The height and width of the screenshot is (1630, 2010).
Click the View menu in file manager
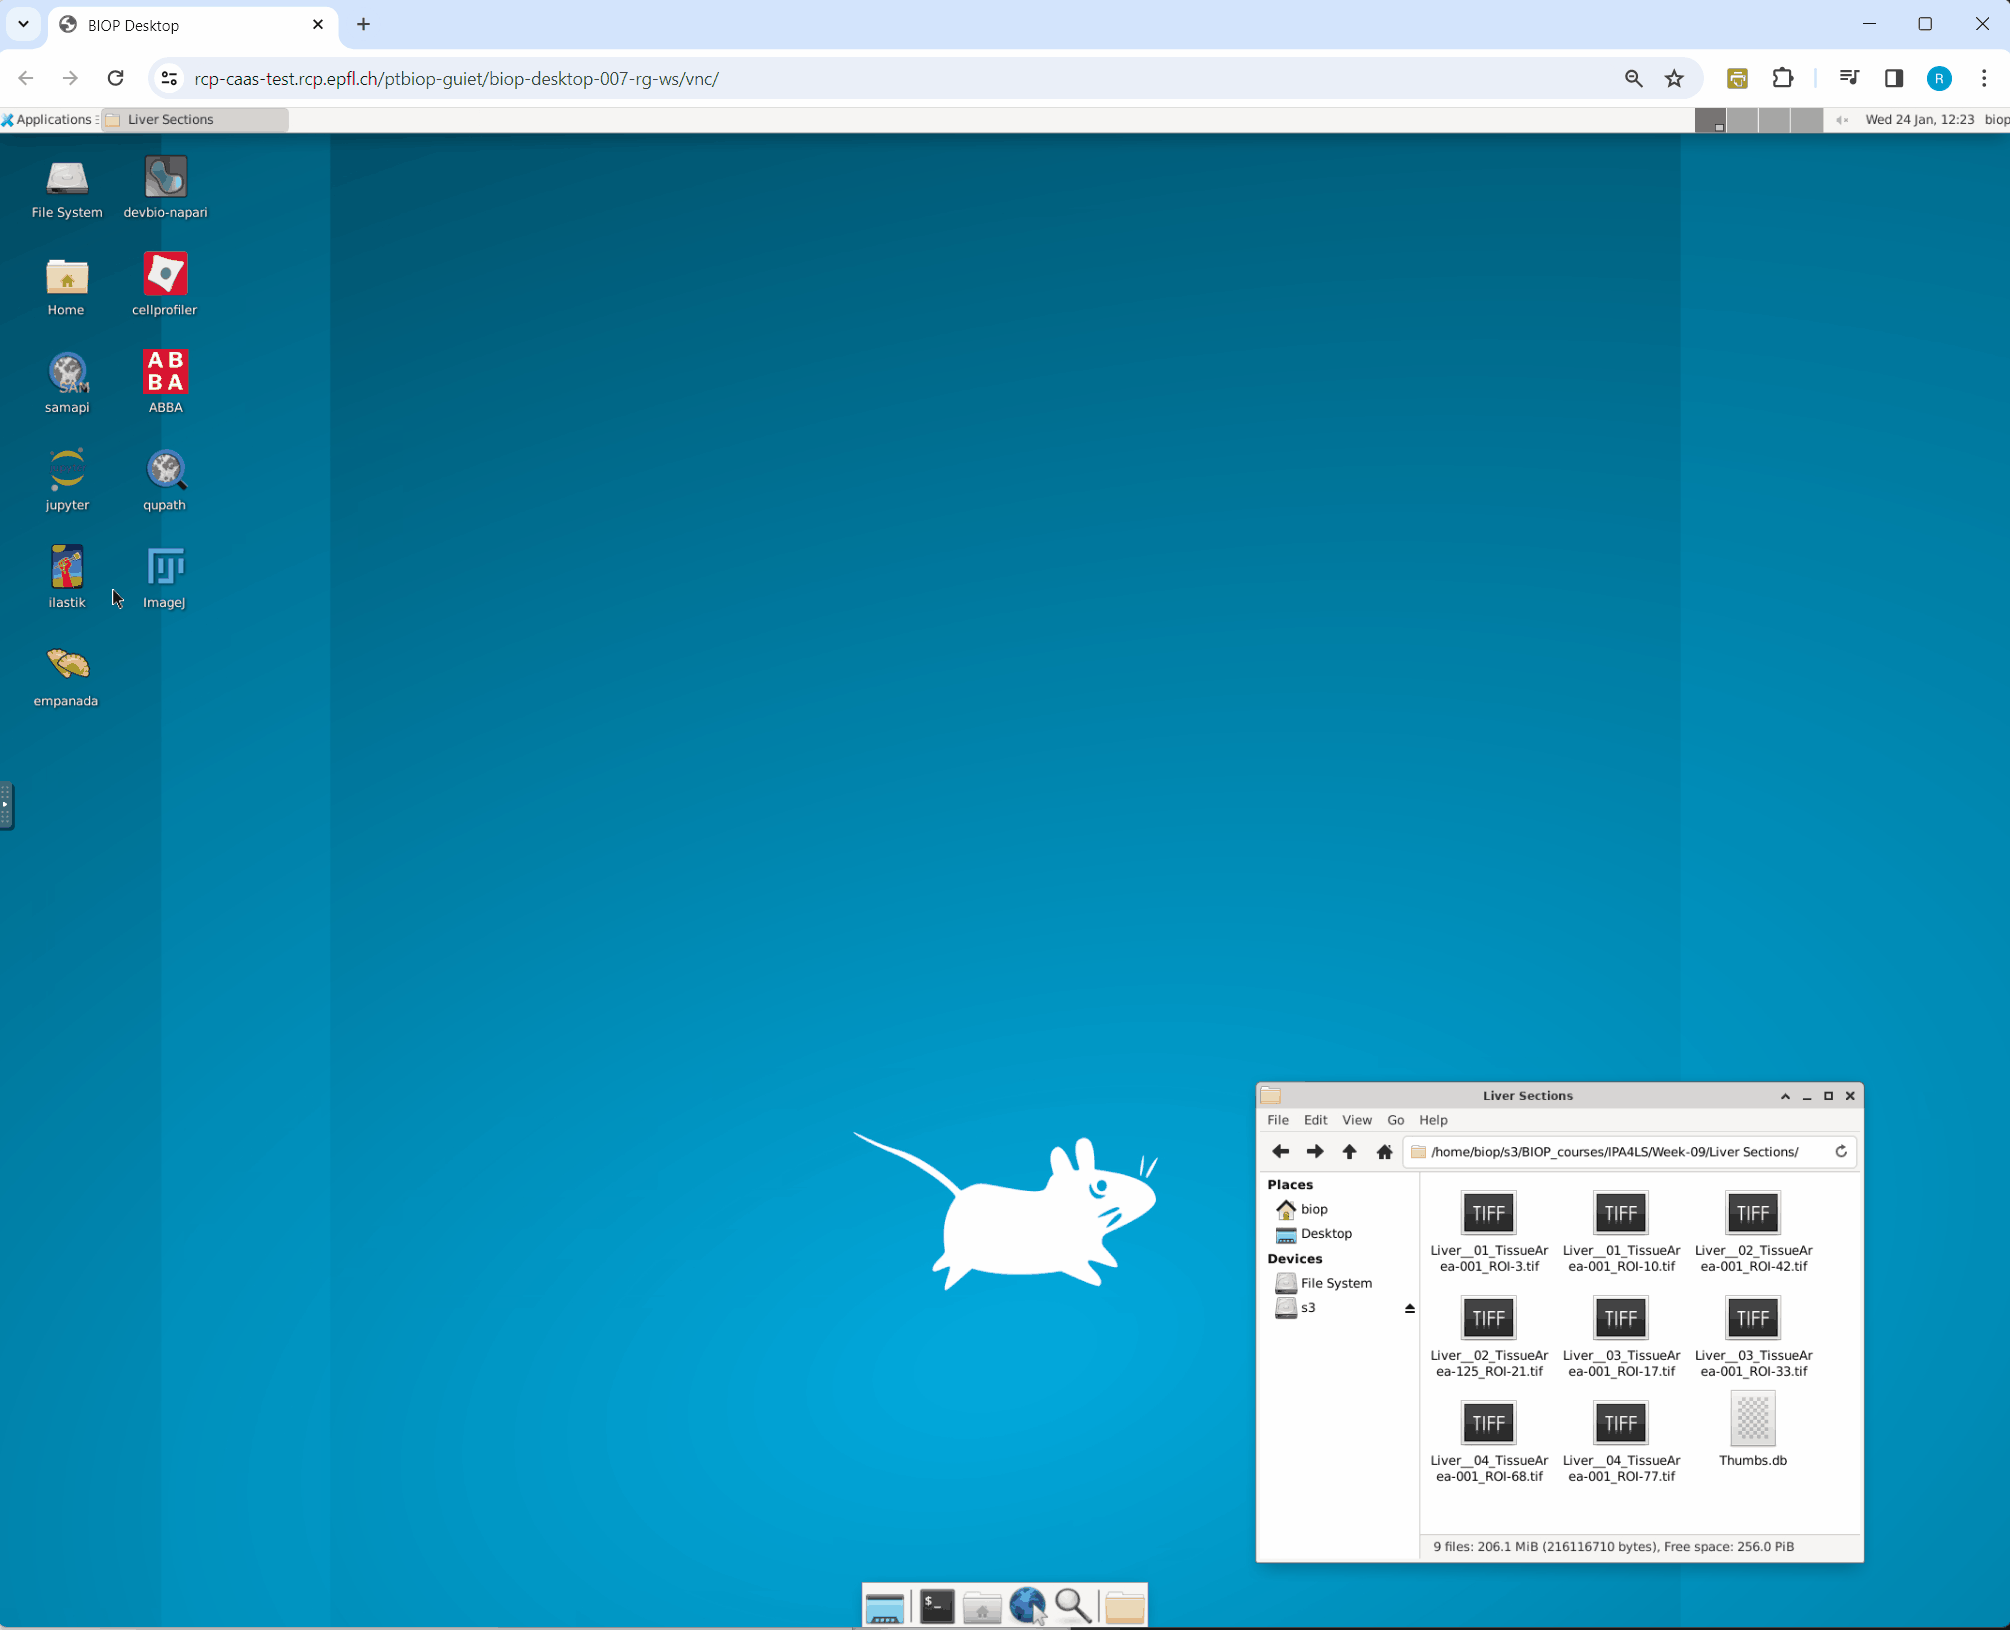point(1357,1119)
